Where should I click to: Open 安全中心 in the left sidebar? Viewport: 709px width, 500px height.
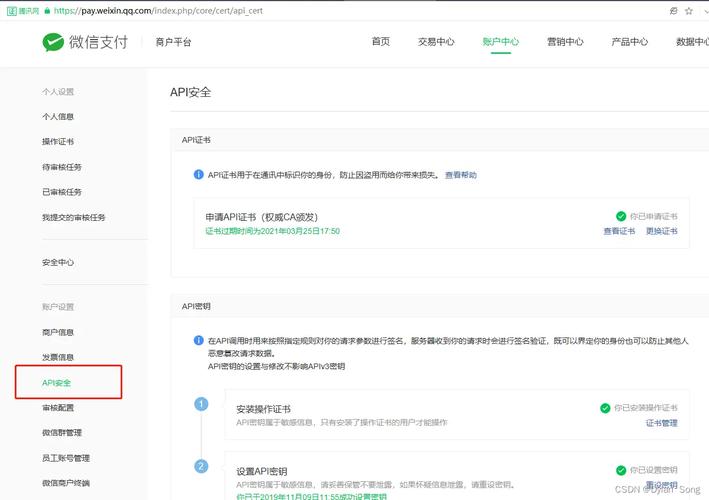(58, 262)
